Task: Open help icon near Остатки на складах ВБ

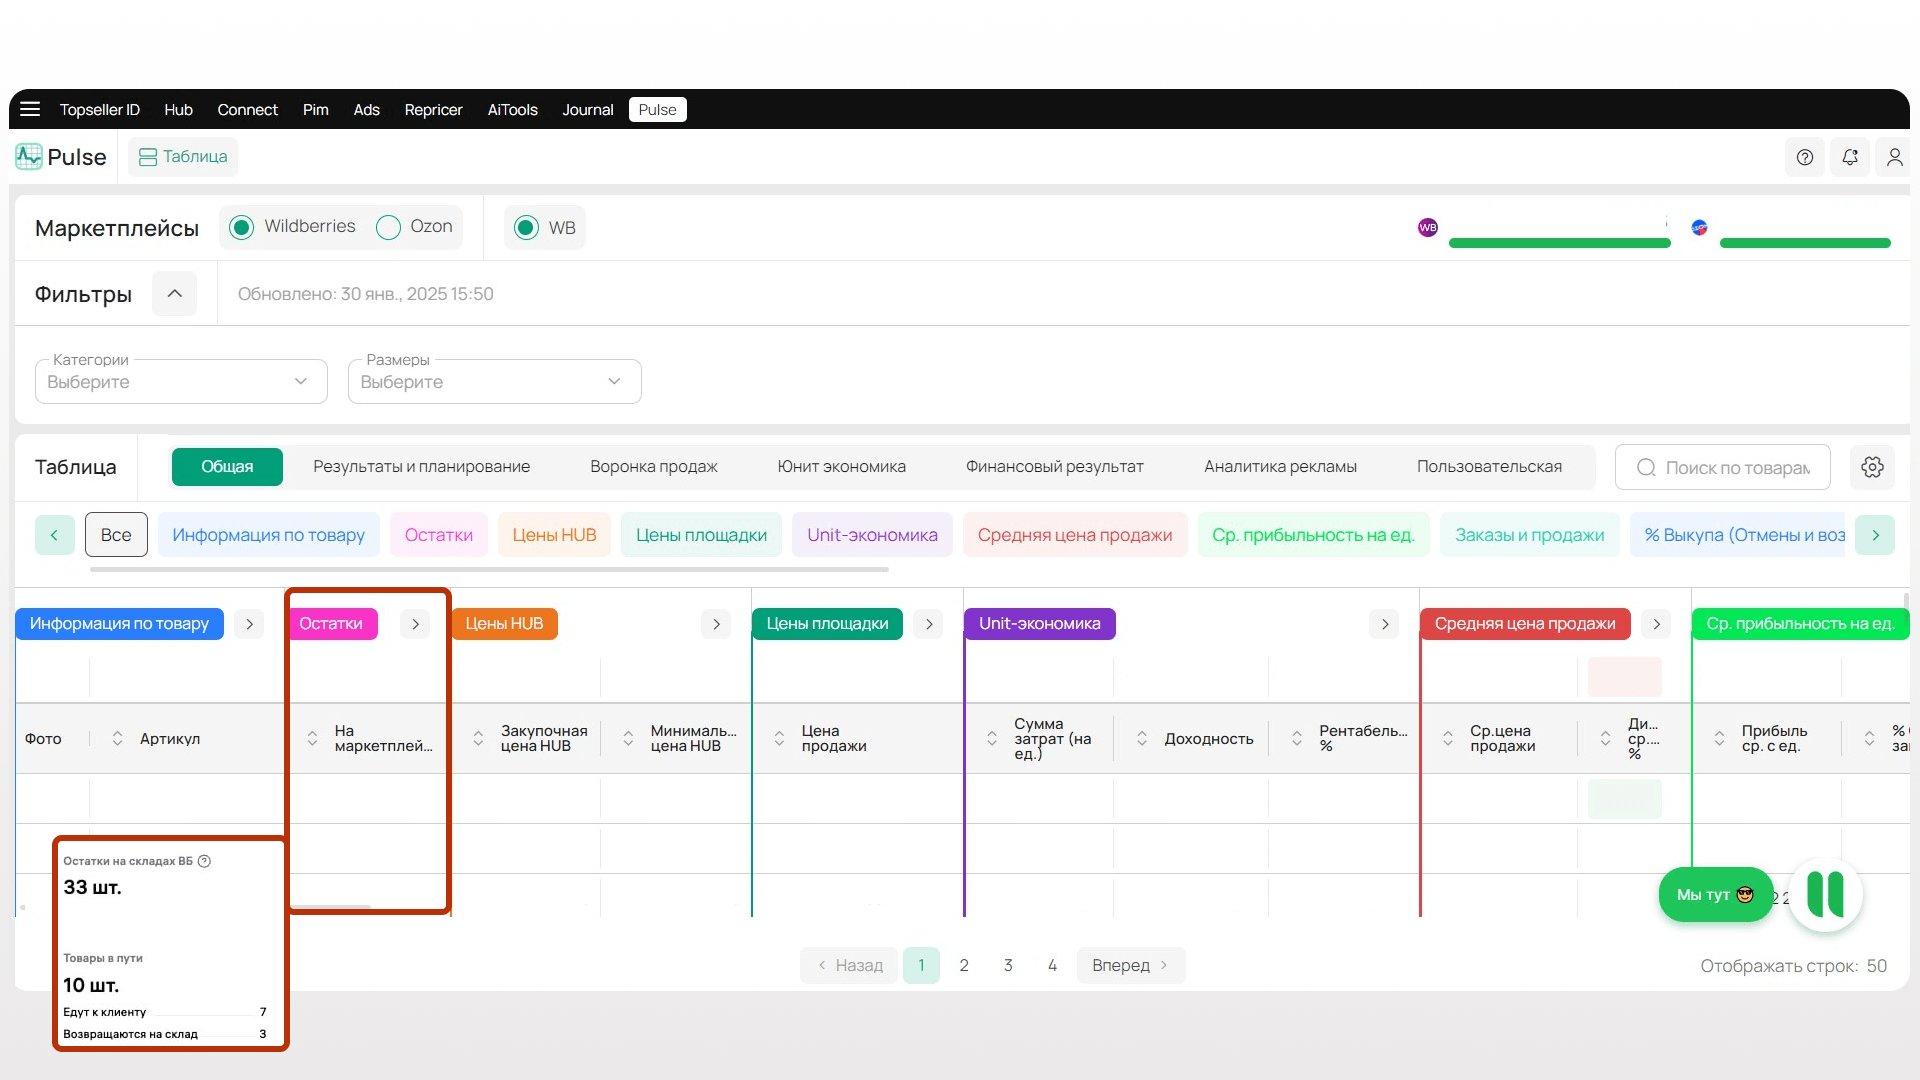Action: 204,861
